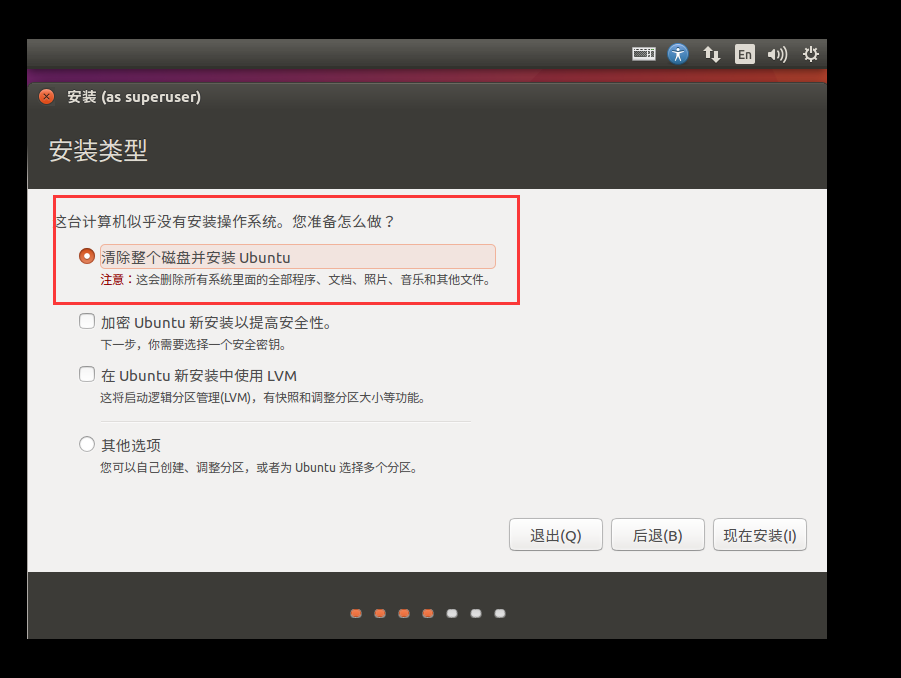Viewport: 901px width, 678px height.
Task: Enable '在 Ubuntu 新安装中使用 LVM' checkbox
Action: point(87,374)
